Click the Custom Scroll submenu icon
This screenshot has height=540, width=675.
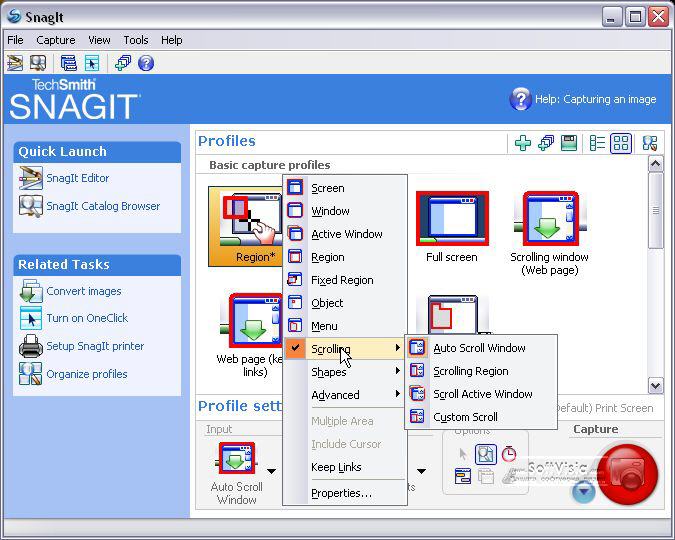pos(417,416)
